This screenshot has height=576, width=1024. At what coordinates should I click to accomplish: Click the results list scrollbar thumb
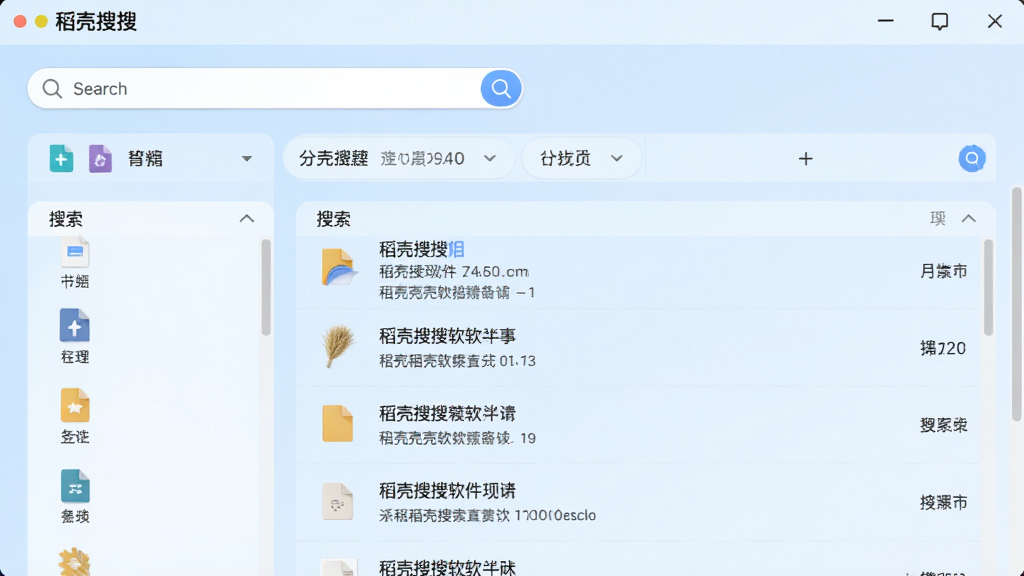(x=988, y=287)
